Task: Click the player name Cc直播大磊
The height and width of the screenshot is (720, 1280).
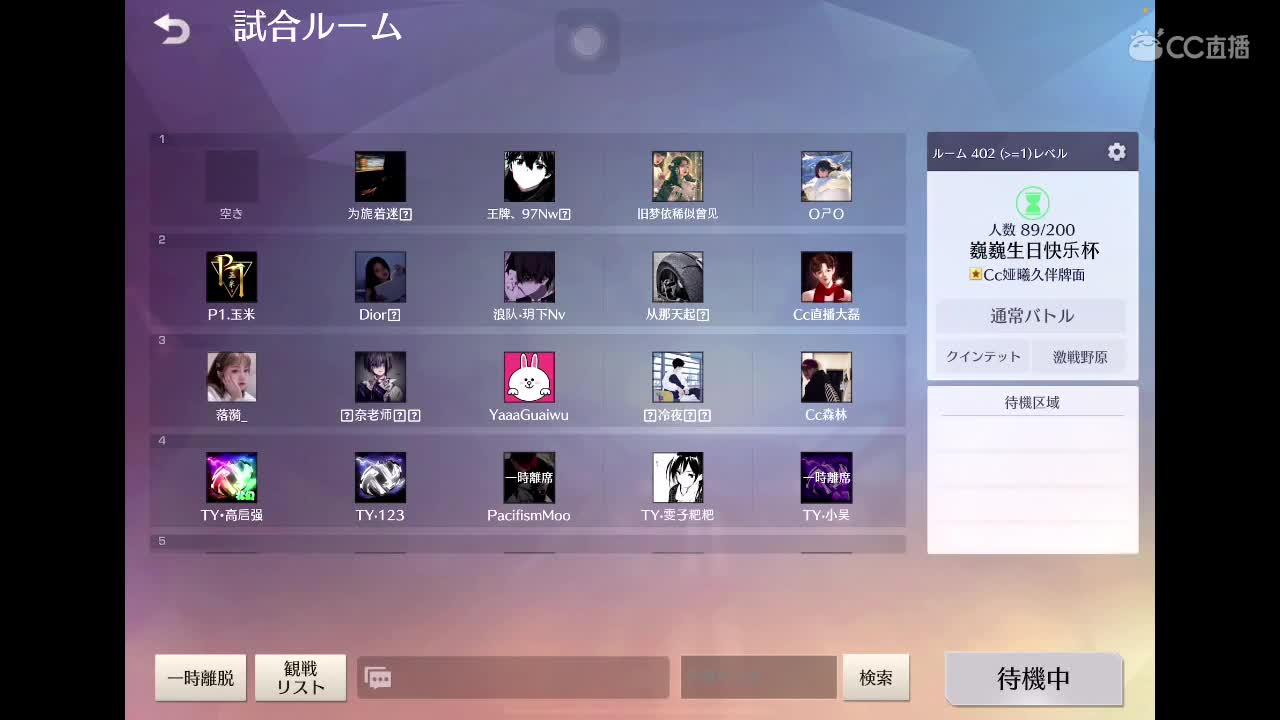Action: click(x=826, y=315)
